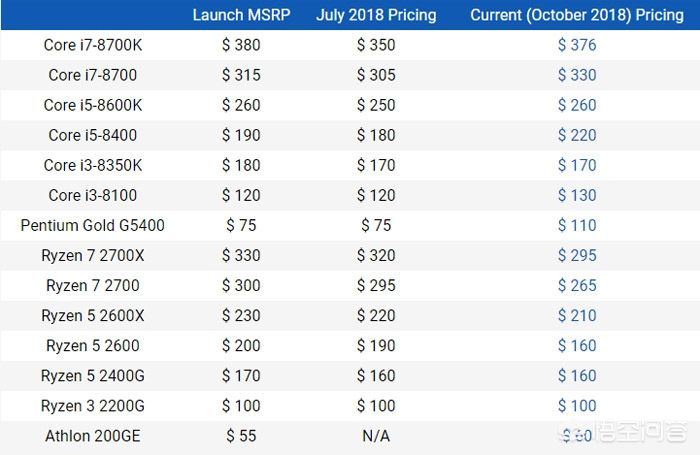The image size is (700, 455).
Task: Click the Core i5-8400 processor name
Action: click(93, 135)
